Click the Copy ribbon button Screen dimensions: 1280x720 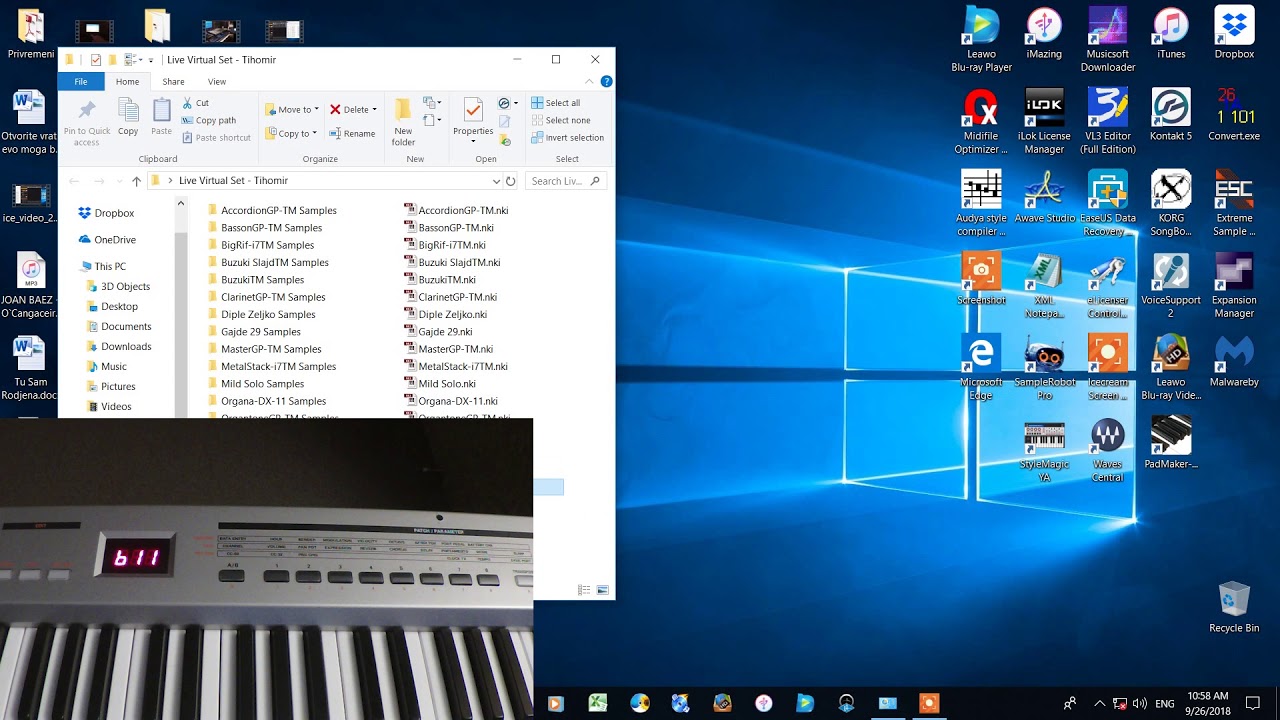coord(128,117)
